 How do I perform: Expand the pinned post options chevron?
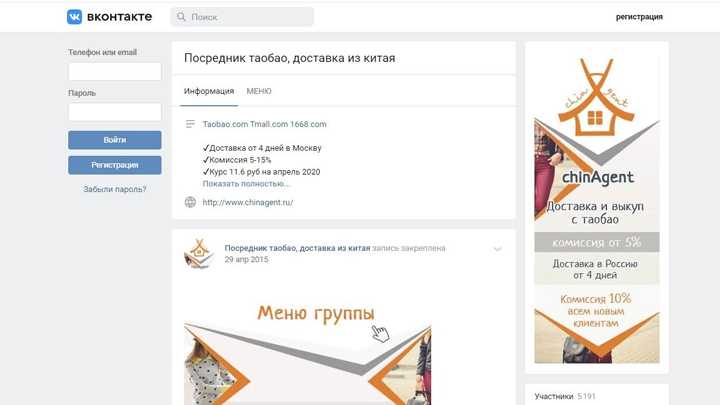(x=497, y=249)
